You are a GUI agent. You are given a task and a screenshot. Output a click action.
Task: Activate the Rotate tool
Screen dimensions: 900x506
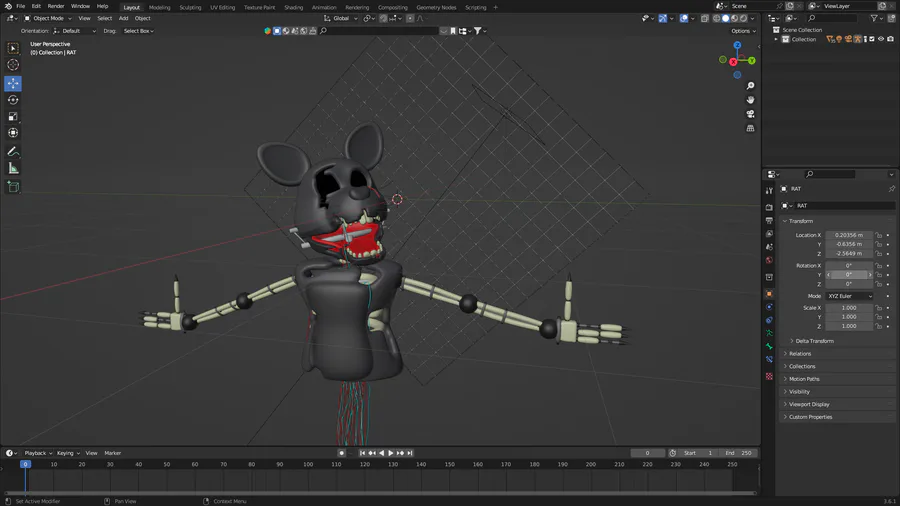pyautogui.click(x=13, y=100)
